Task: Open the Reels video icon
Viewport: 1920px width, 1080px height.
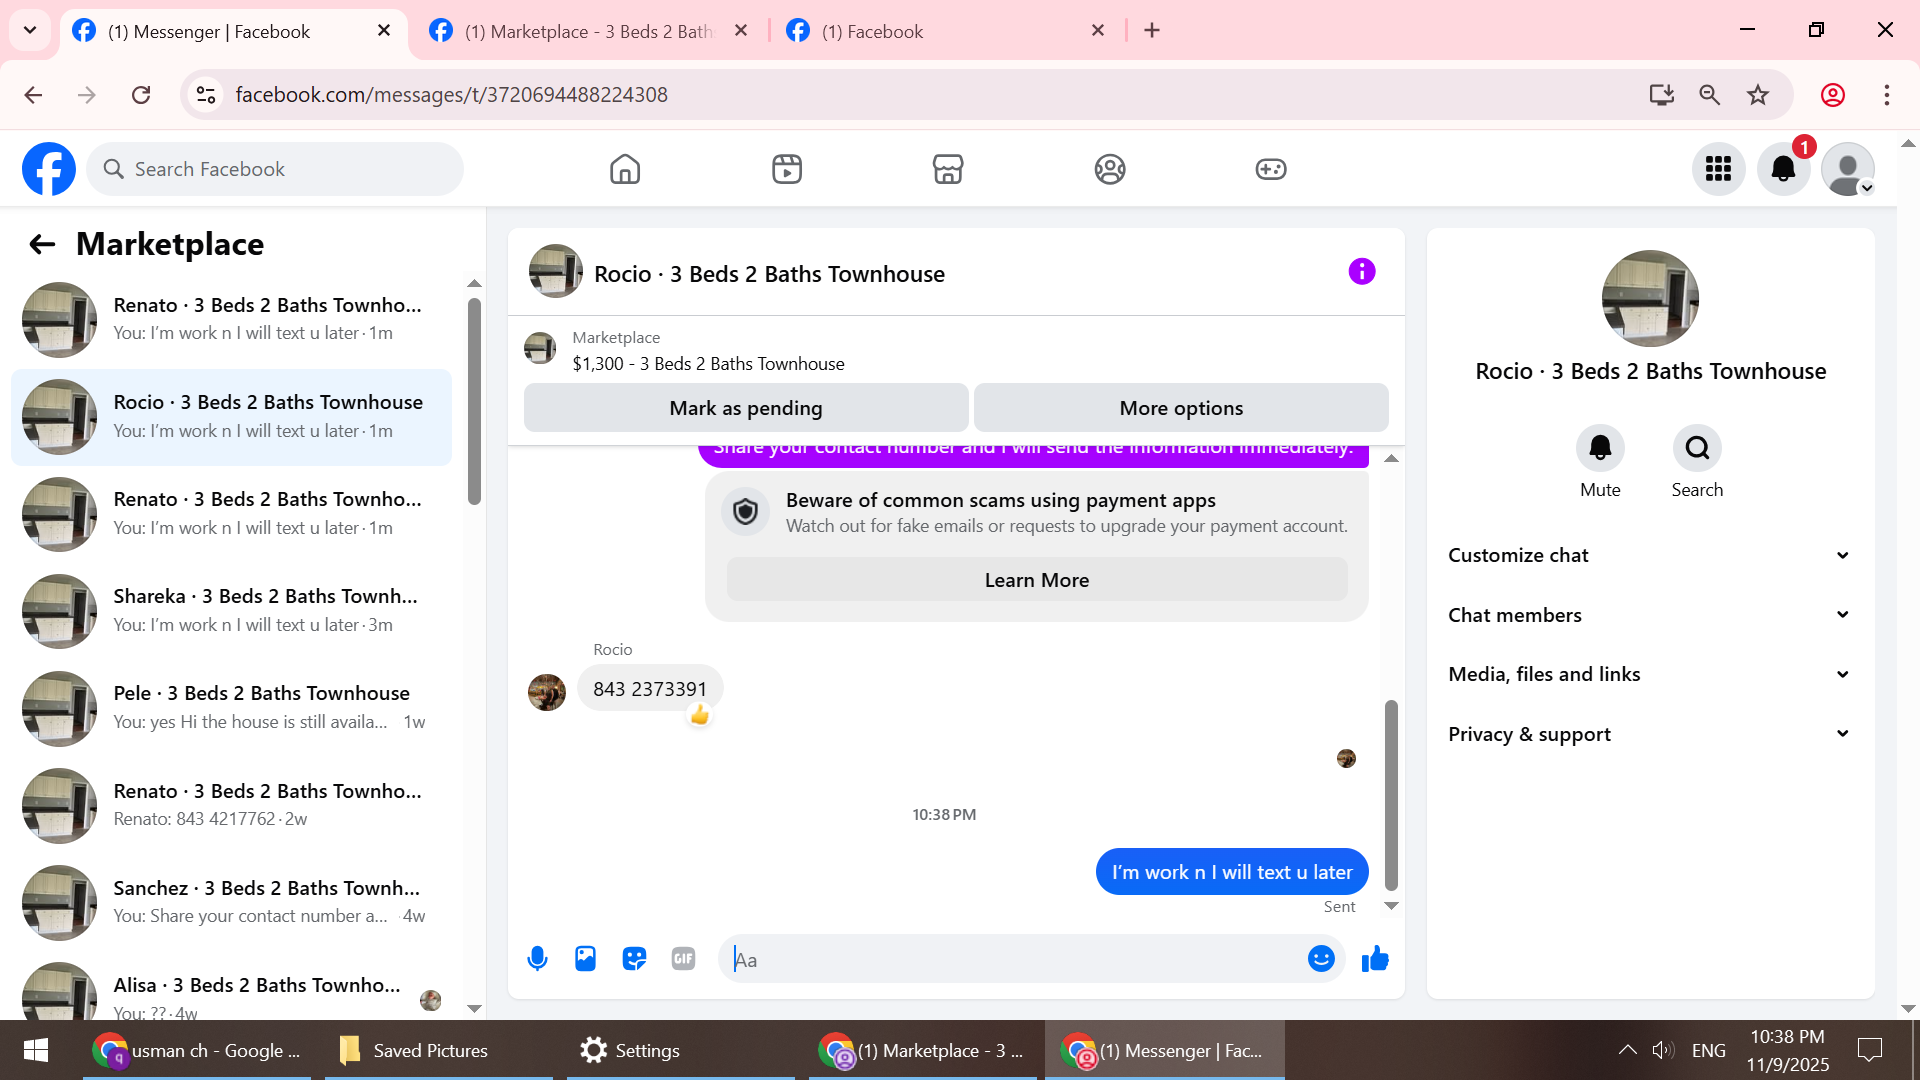Action: tap(787, 169)
